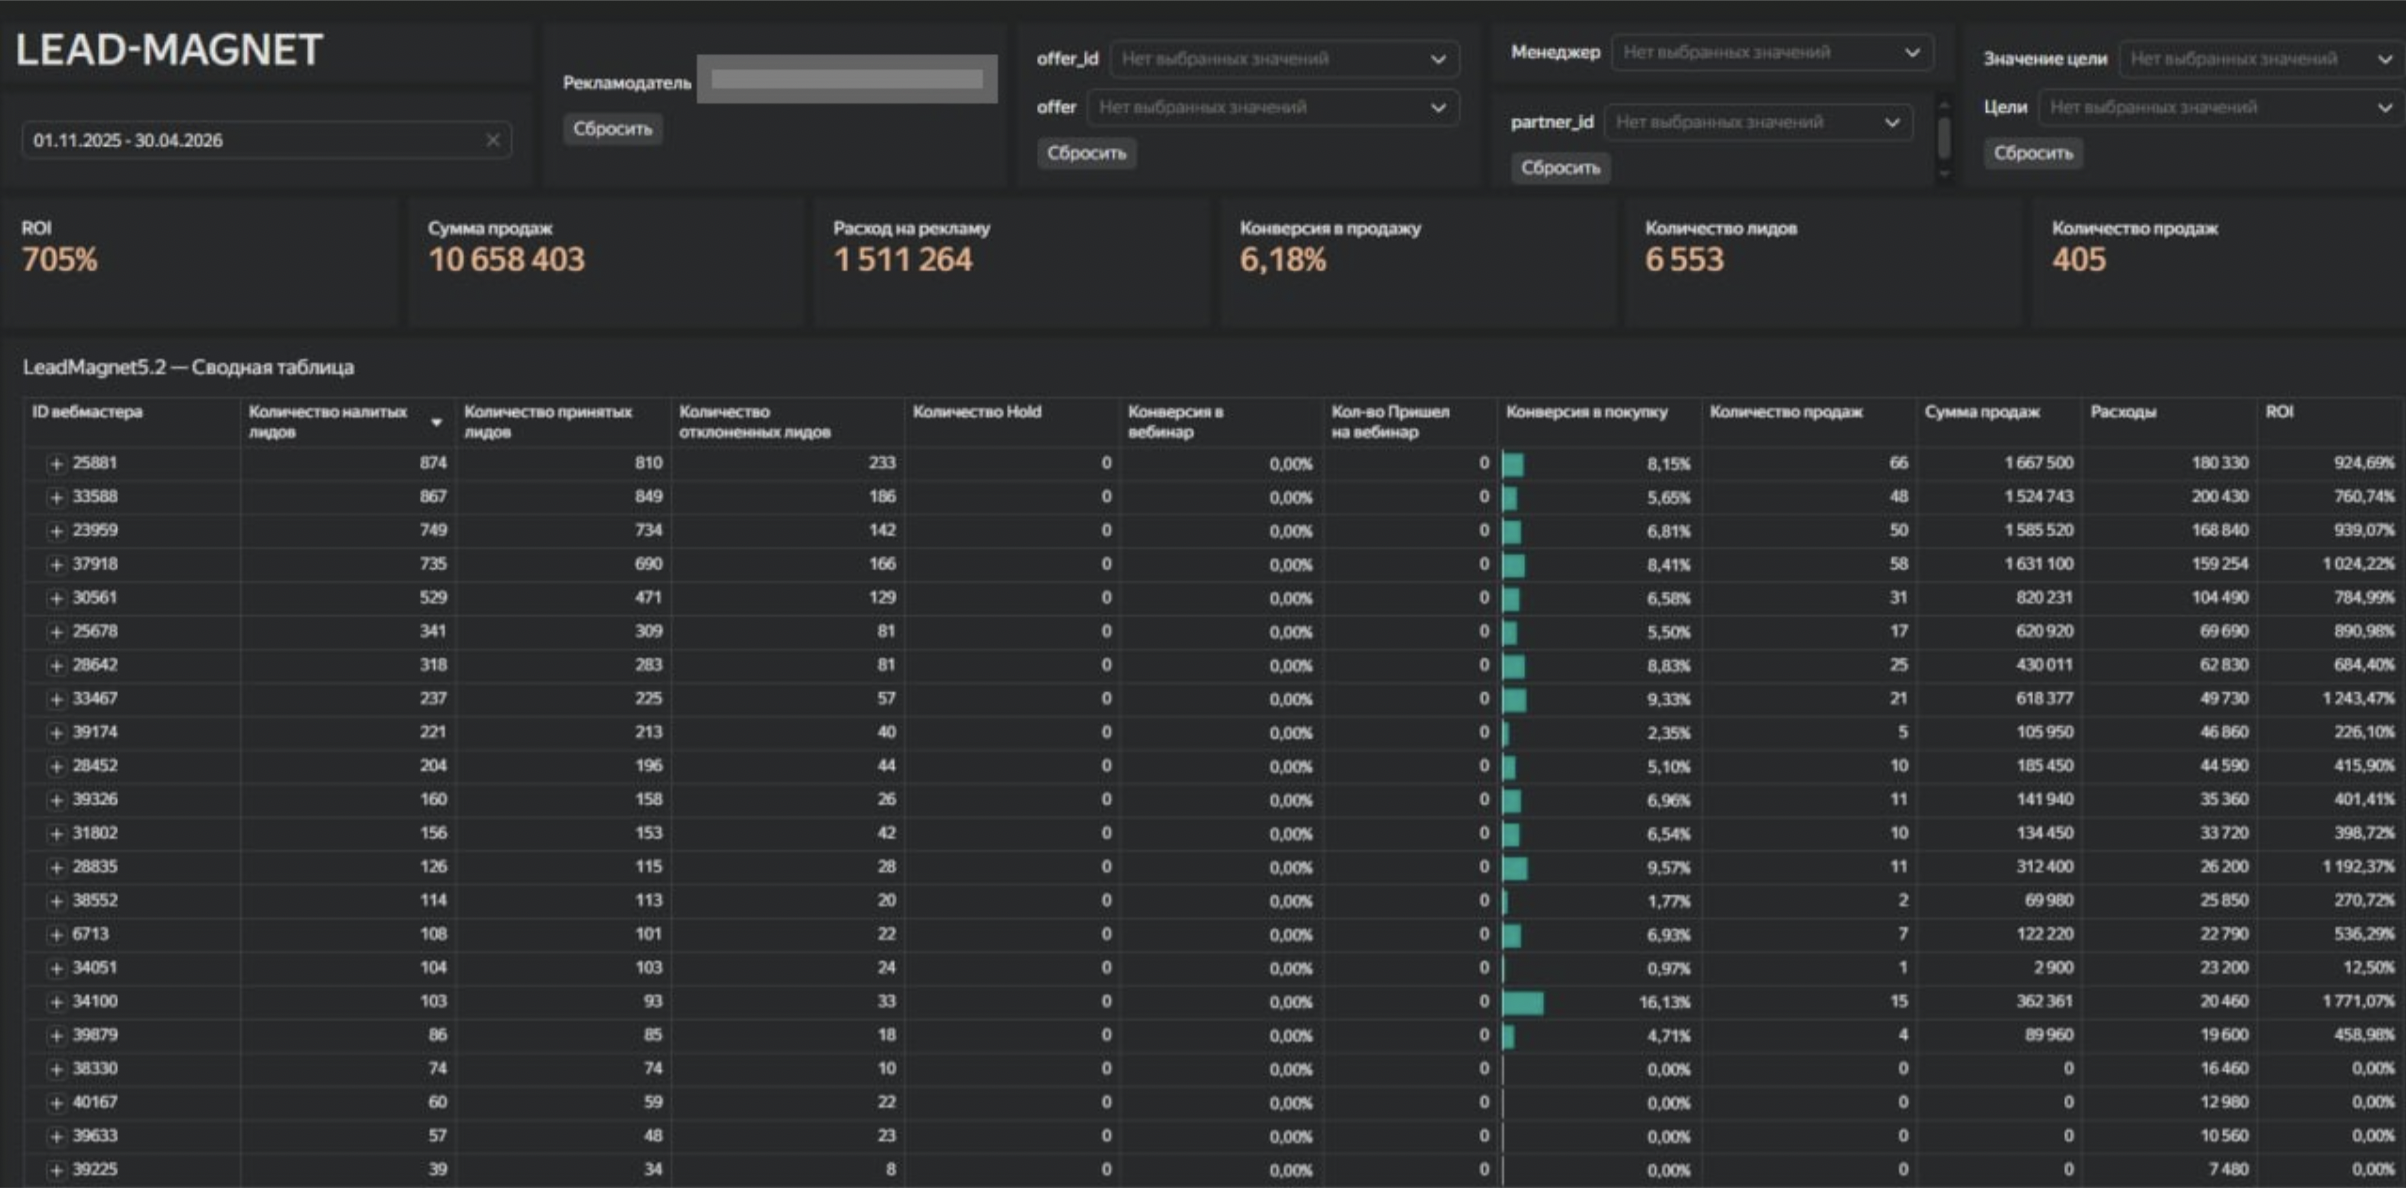Expand row for webmaster 6713

tap(56, 935)
